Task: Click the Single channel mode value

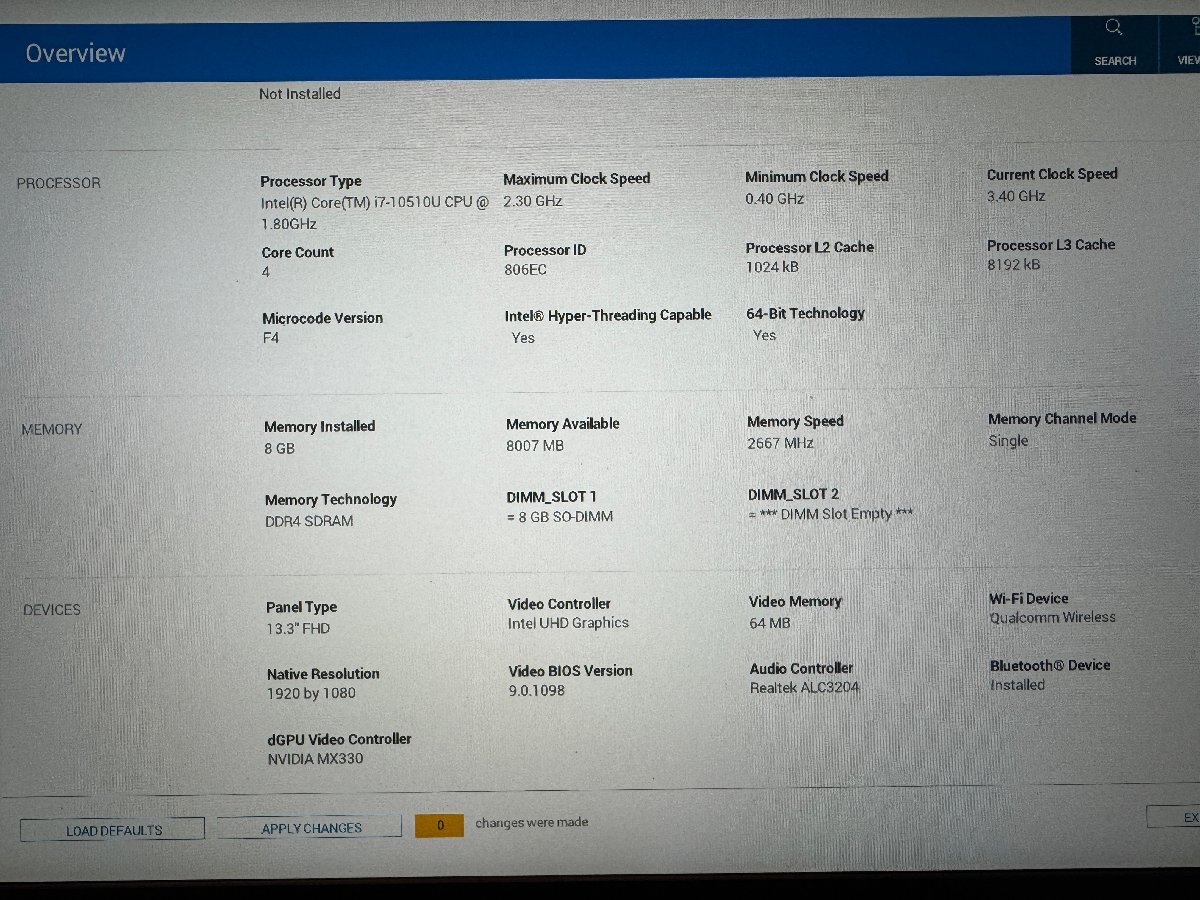Action: pyautogui.click(x=1008, y=441)
